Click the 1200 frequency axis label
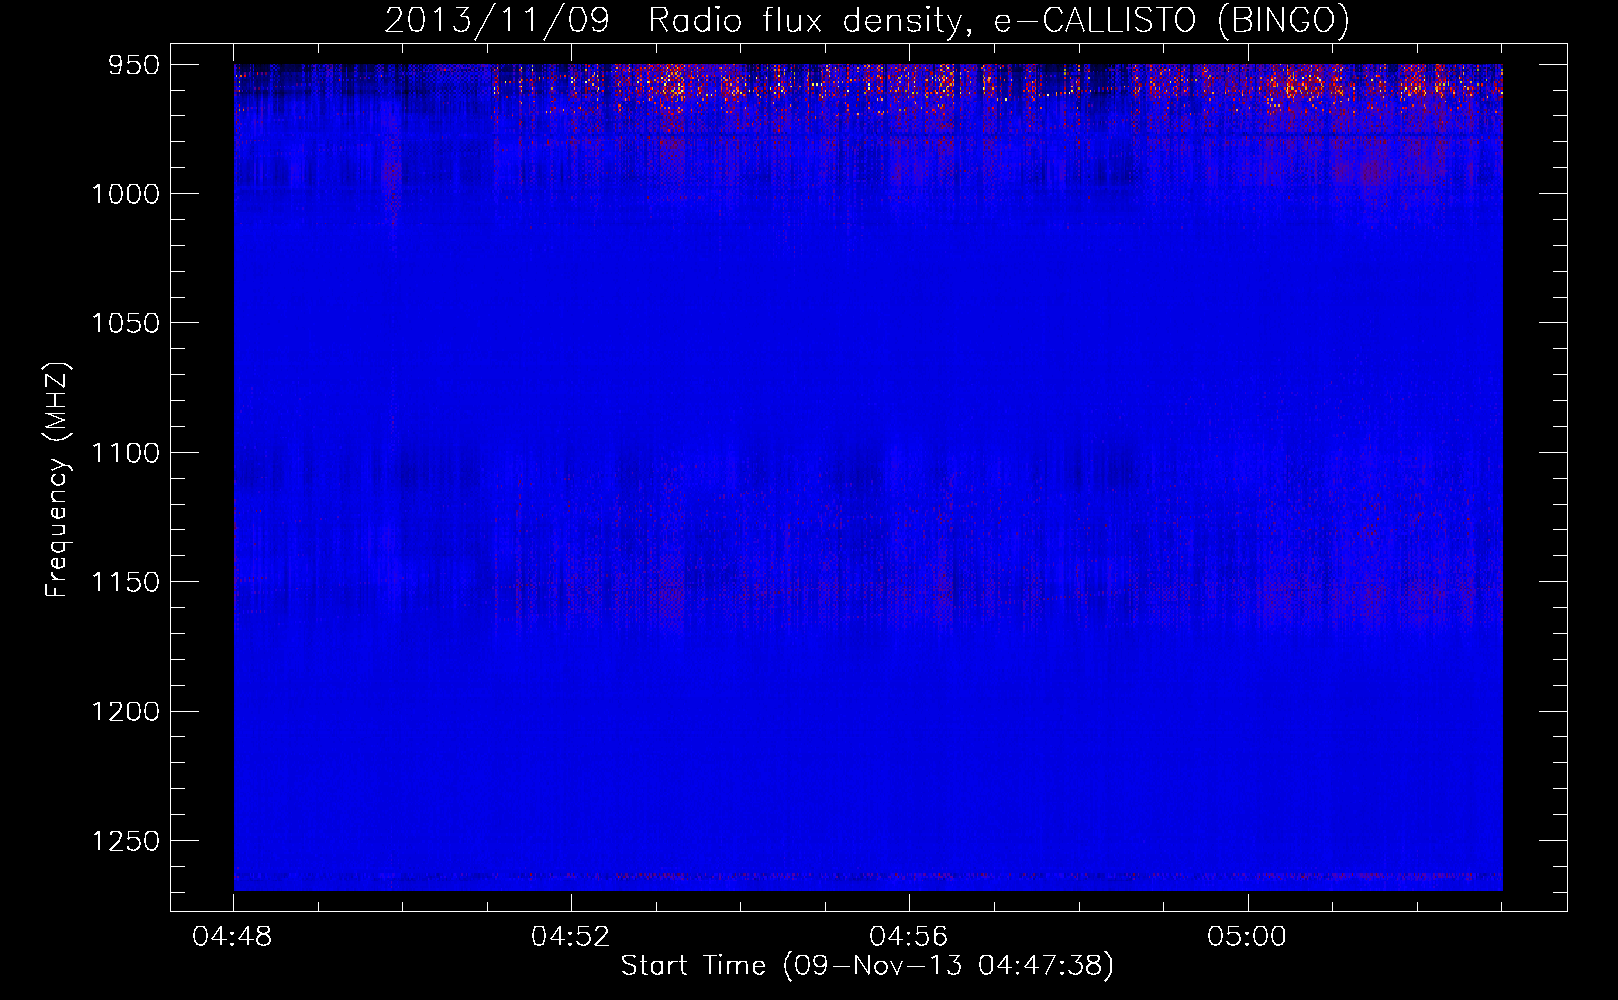 [x=125, y=712]
